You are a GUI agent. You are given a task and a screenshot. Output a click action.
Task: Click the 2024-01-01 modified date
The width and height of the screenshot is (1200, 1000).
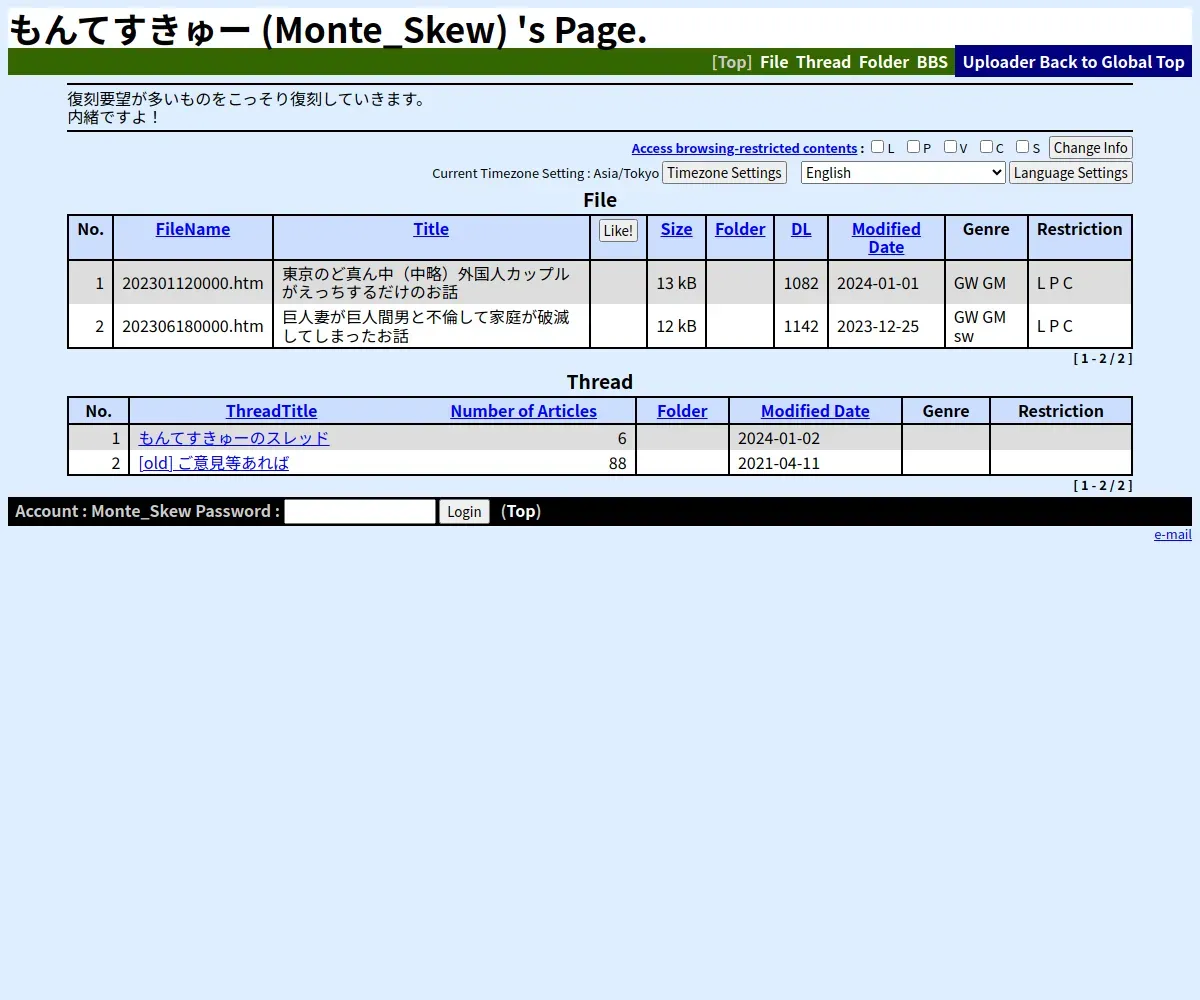tap(878, 283)
